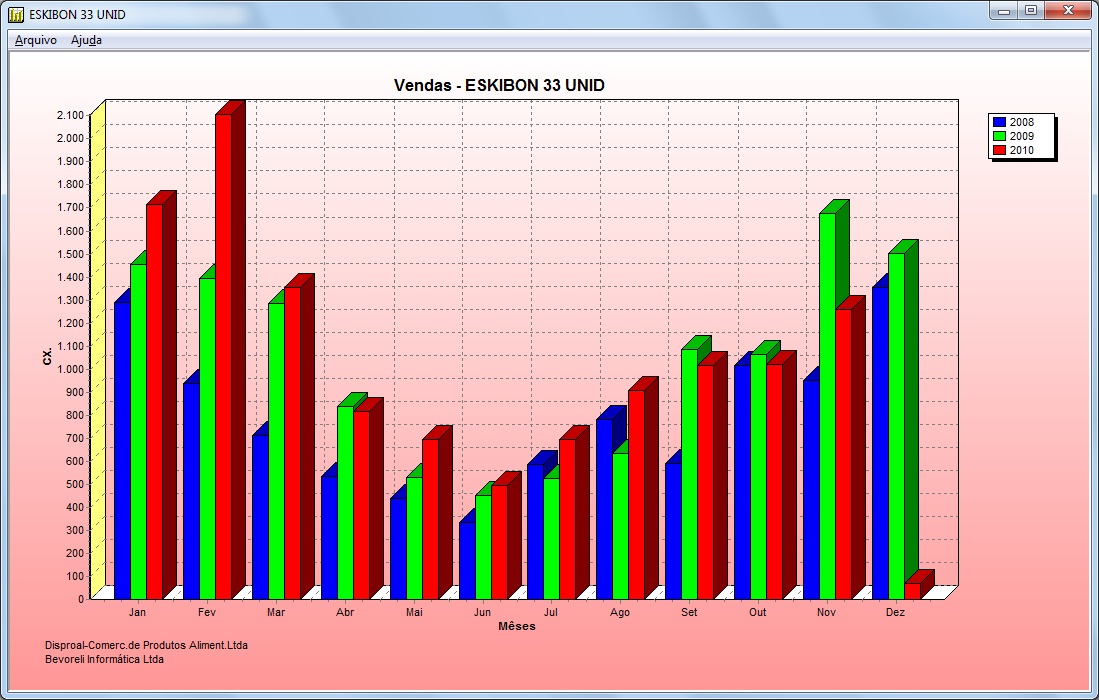Select the red 2010 bar for Mar
This screenshot has width=1099, height=700.
292,443
